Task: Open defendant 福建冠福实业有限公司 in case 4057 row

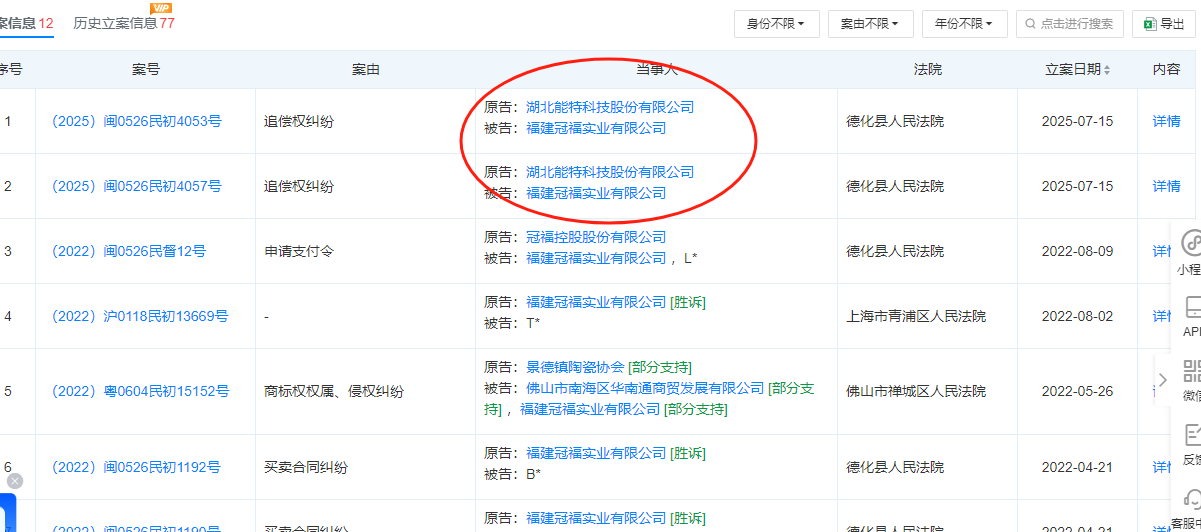Action: [596, 193]
